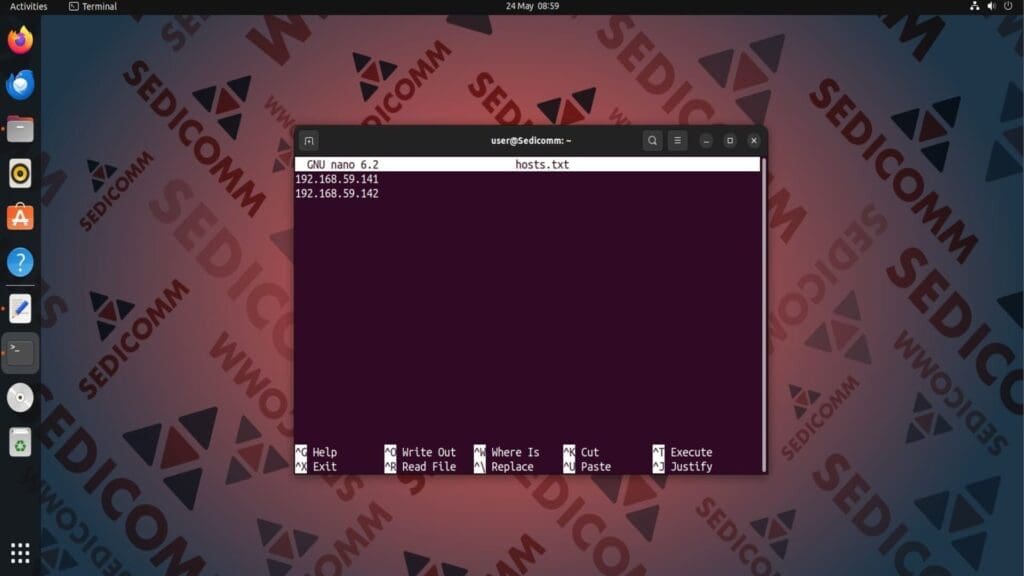Image resolution: width=1024 pixels, height=576 pixels.
Task: Open the recycling utility at dock bottom
Action: [x=20, y=442]
